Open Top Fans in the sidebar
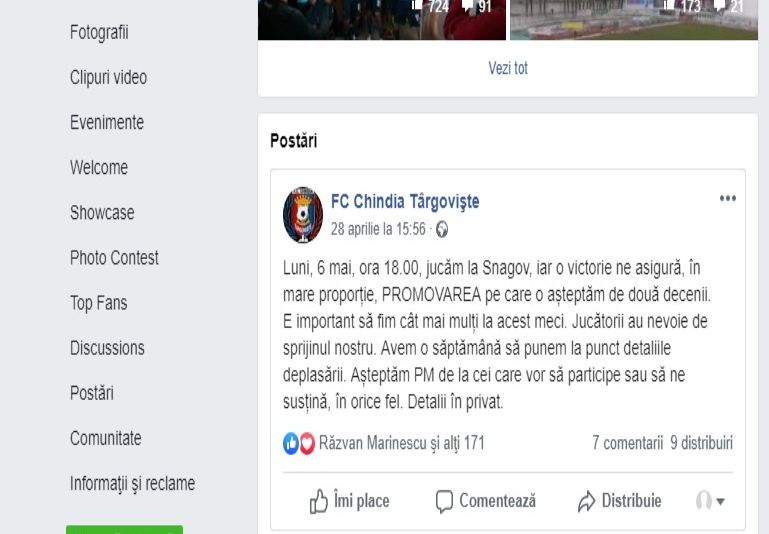769x534 pixels. pos(99,303)
